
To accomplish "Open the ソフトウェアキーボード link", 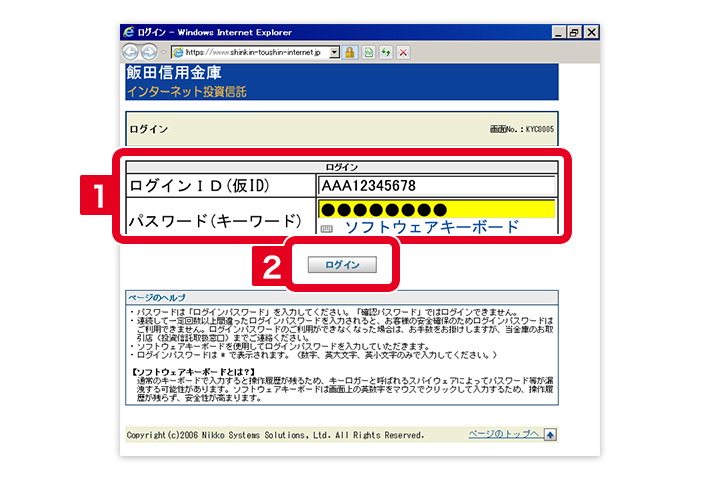I will coord(432,227).
